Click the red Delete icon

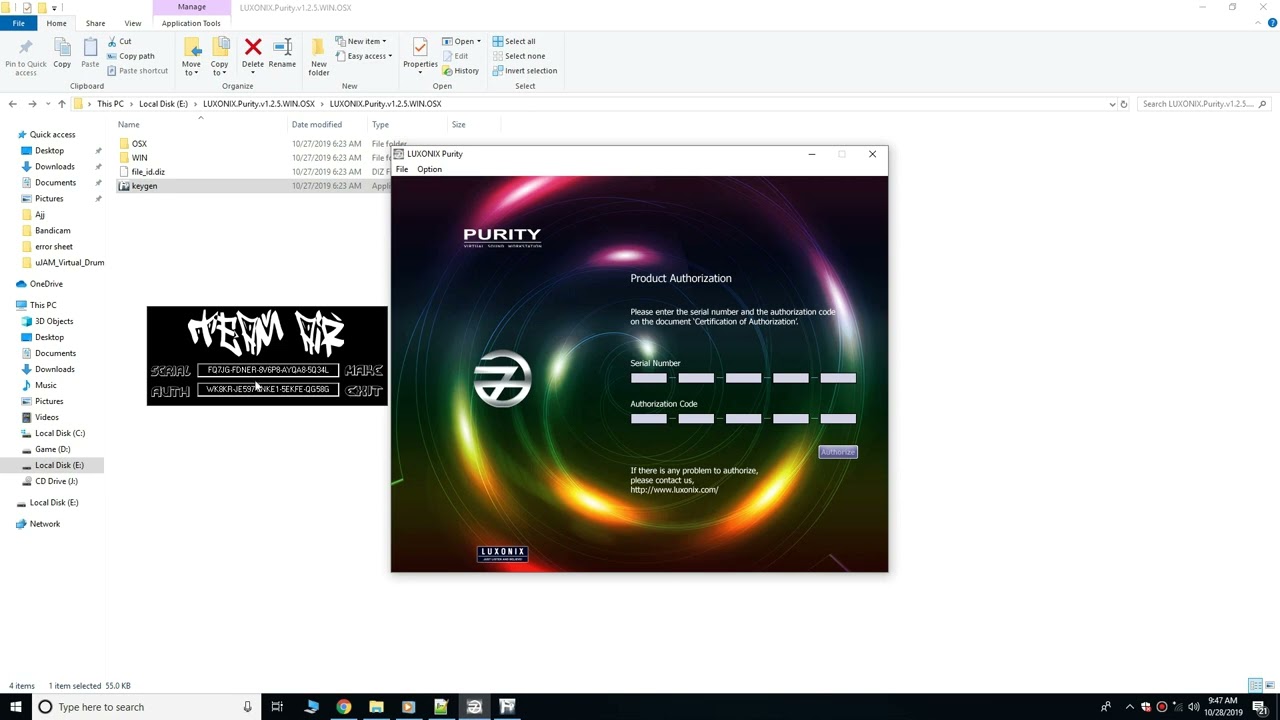(x=253, y=47)
